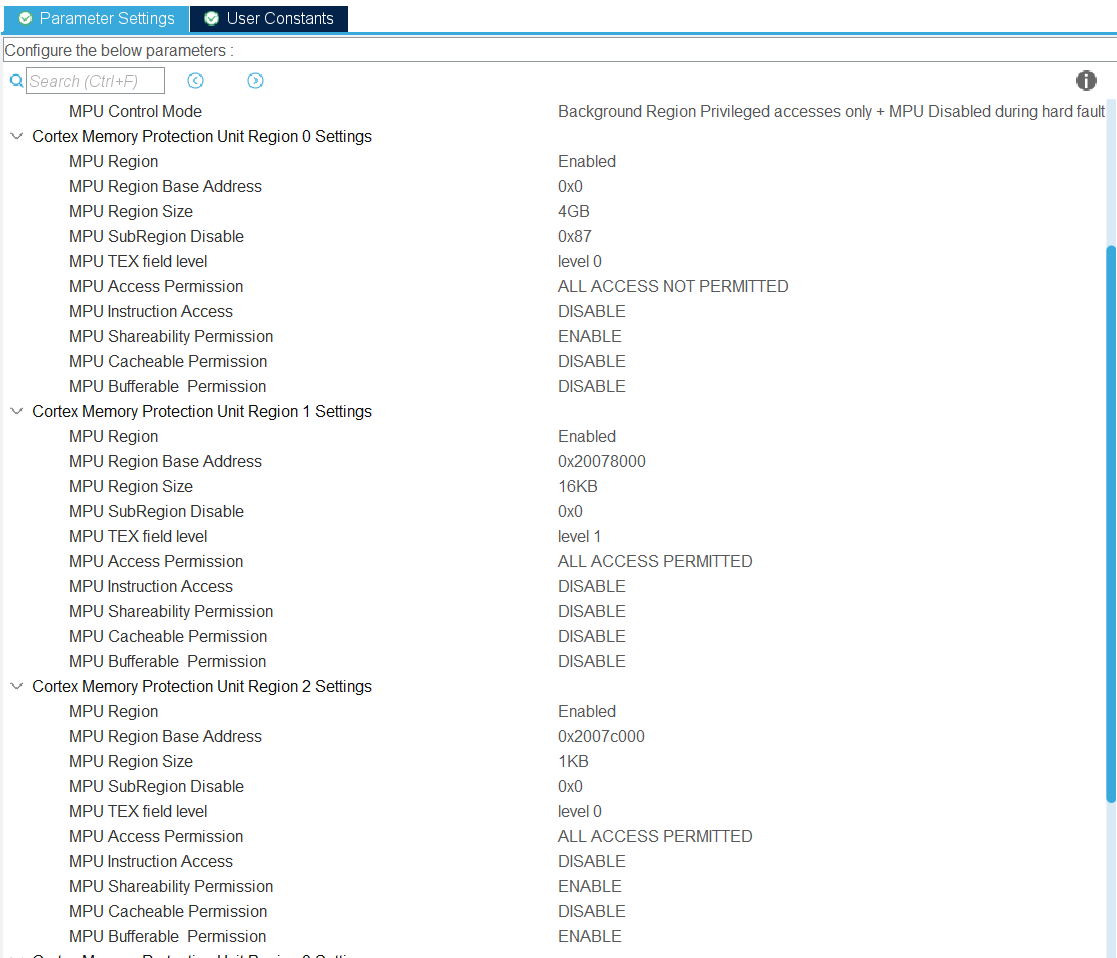The width and height of the screenshot is (1117, 958).
Task: Select Region 0 MPU Access Permission value
Action: pyautogui.click(x=673, y=286)
